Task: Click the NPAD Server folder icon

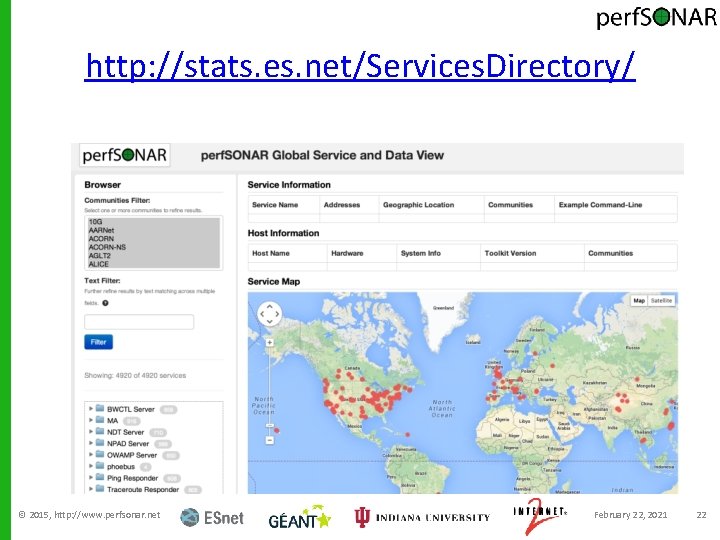Action: pyautogui.click(x=100, y=443)
